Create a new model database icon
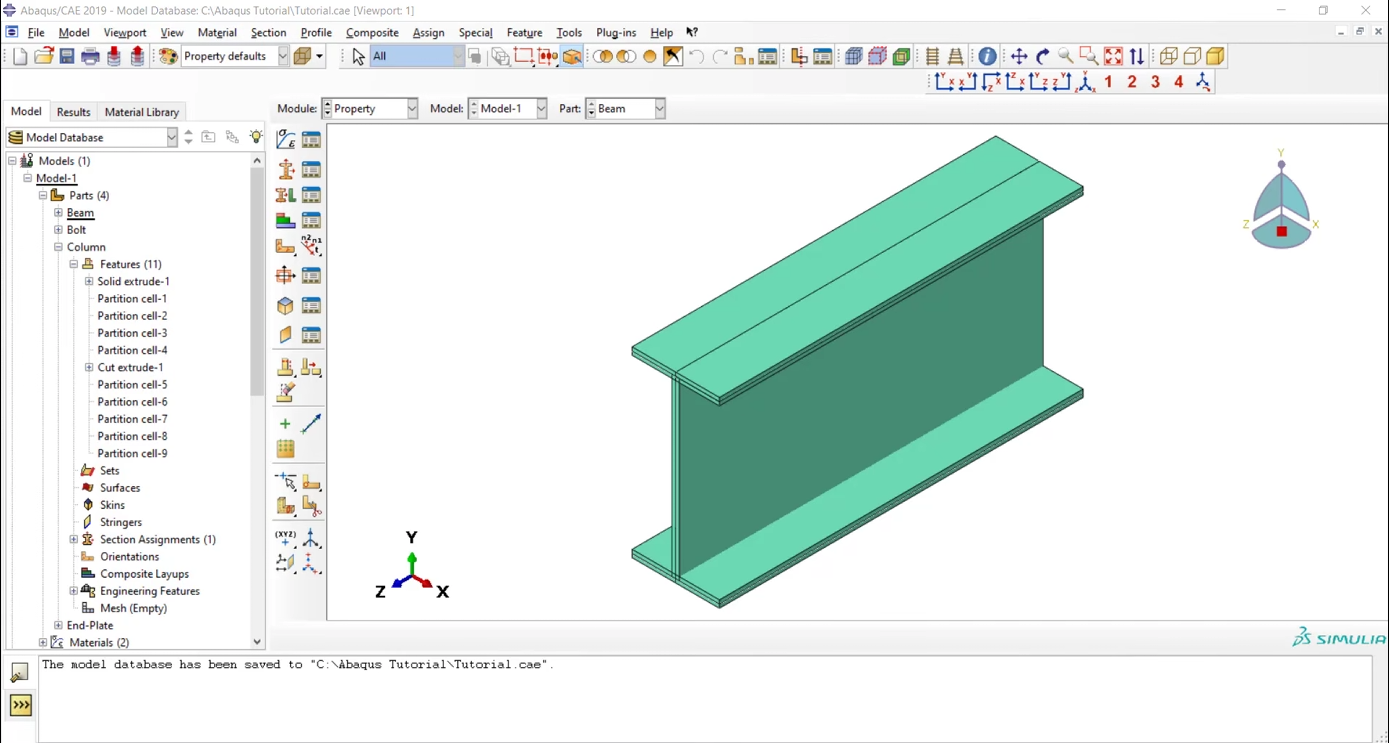The height and width of the screenshot is (743, 1389). point(20,57)
